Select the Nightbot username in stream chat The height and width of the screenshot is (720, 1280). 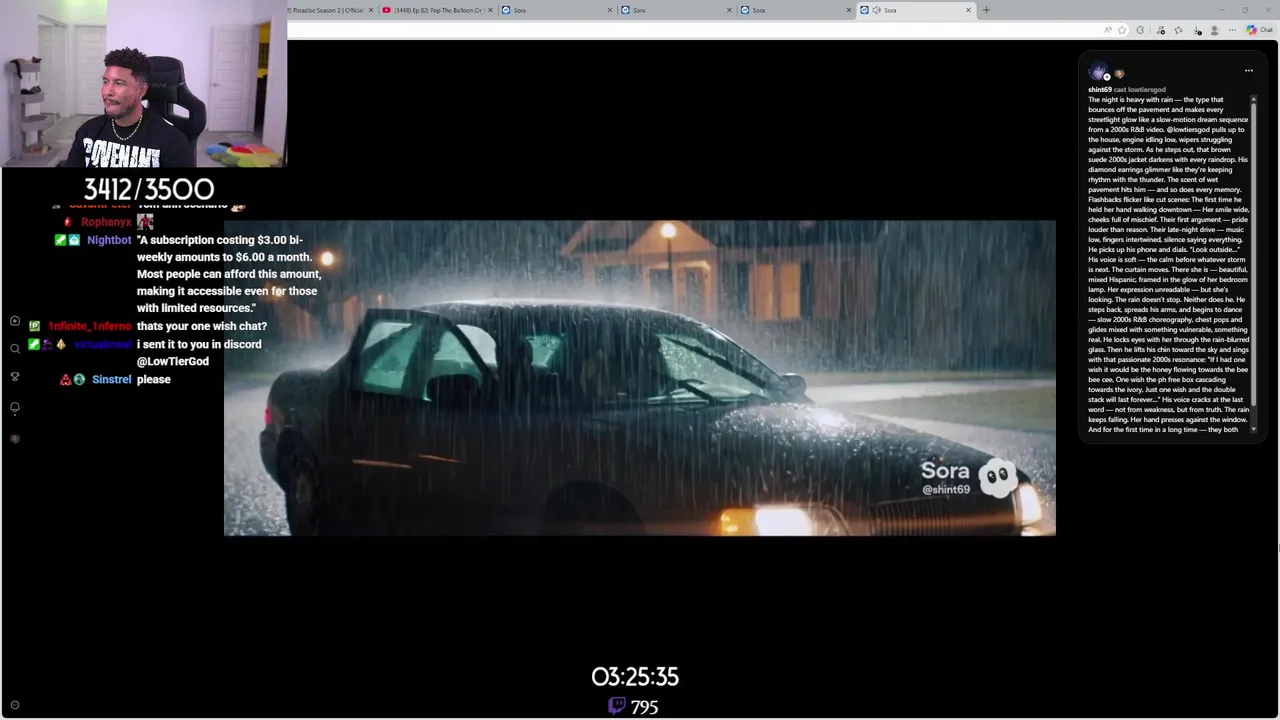[x=109, y=240]
